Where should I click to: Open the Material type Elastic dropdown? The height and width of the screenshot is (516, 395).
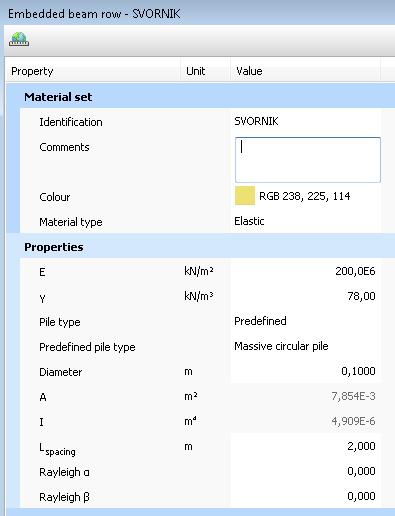(305, 221)
